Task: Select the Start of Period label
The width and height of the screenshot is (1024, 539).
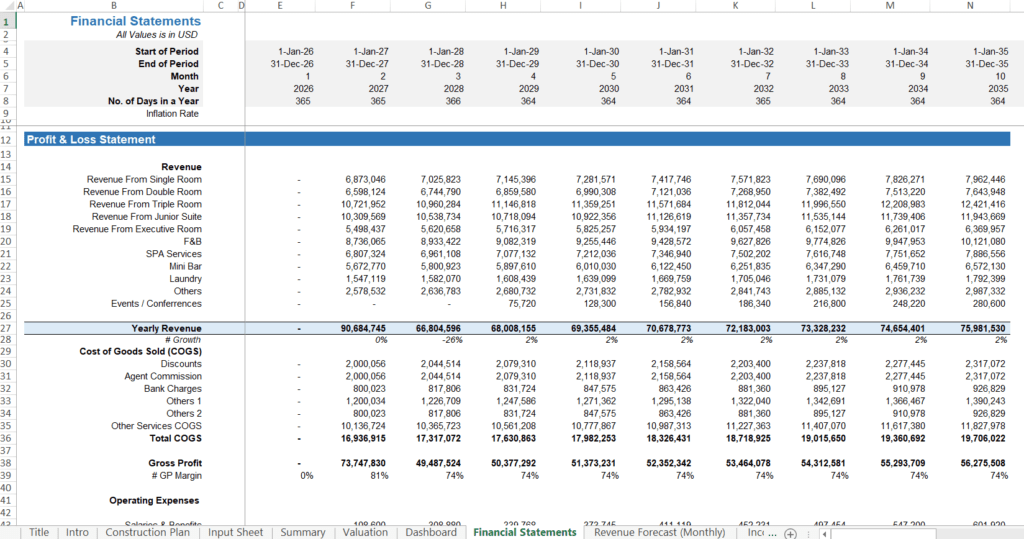Action: coord(167,51)
